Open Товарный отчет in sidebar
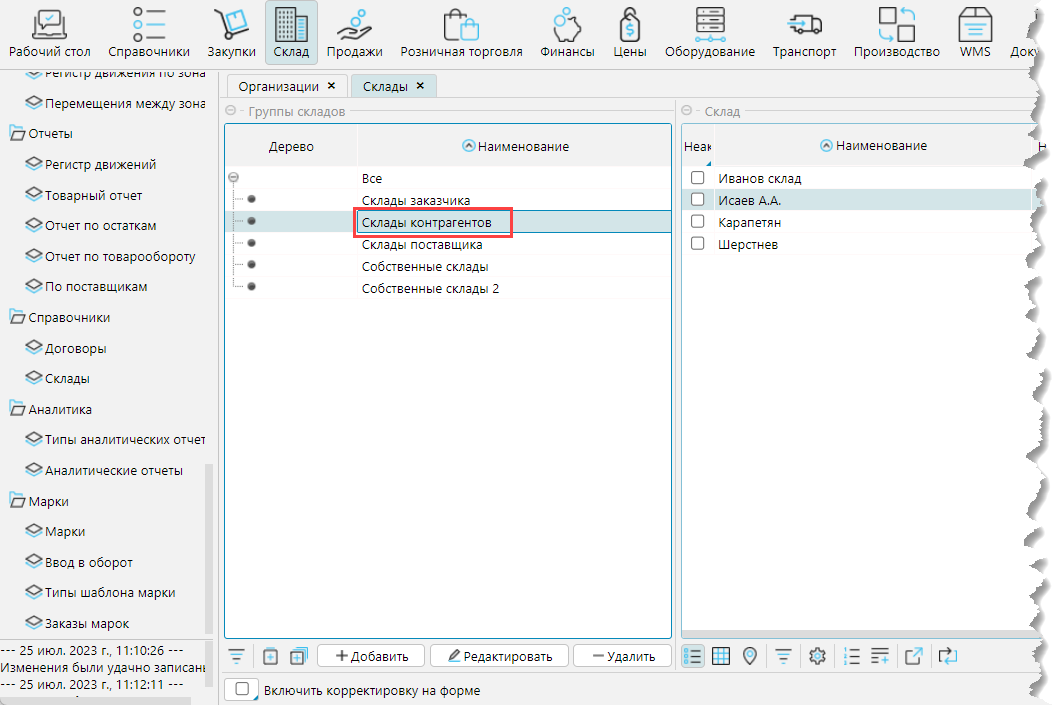 93,195
